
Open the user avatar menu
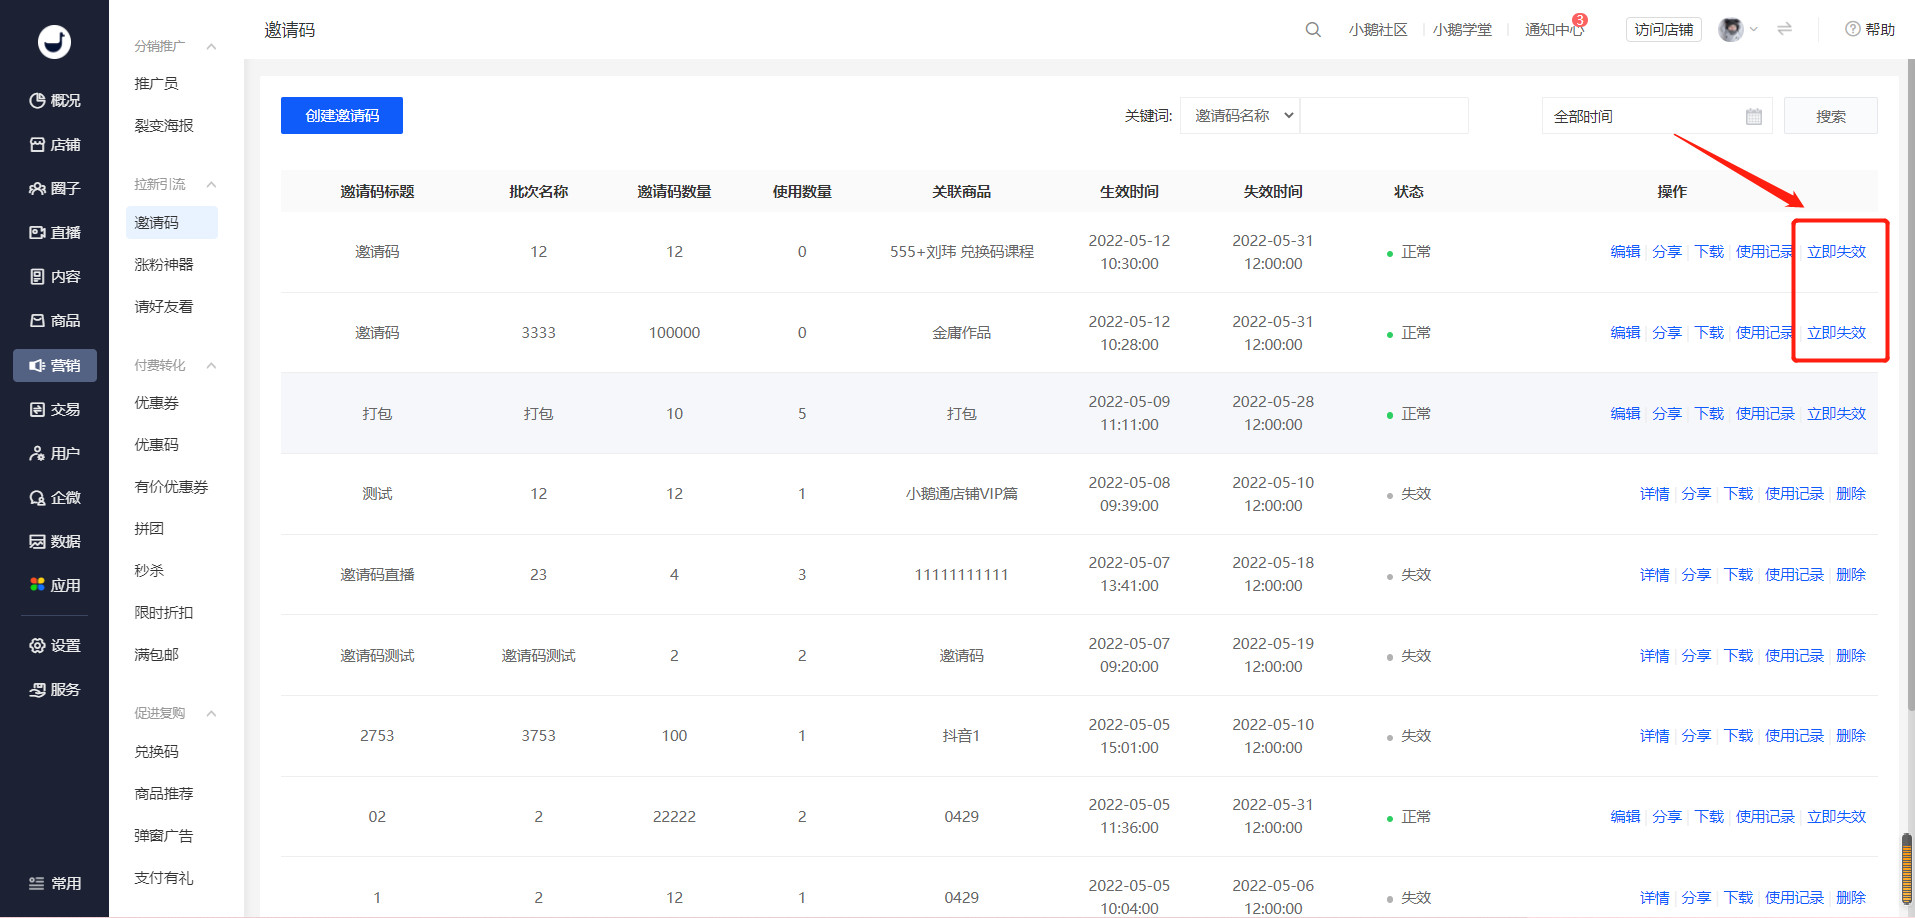1737,29
